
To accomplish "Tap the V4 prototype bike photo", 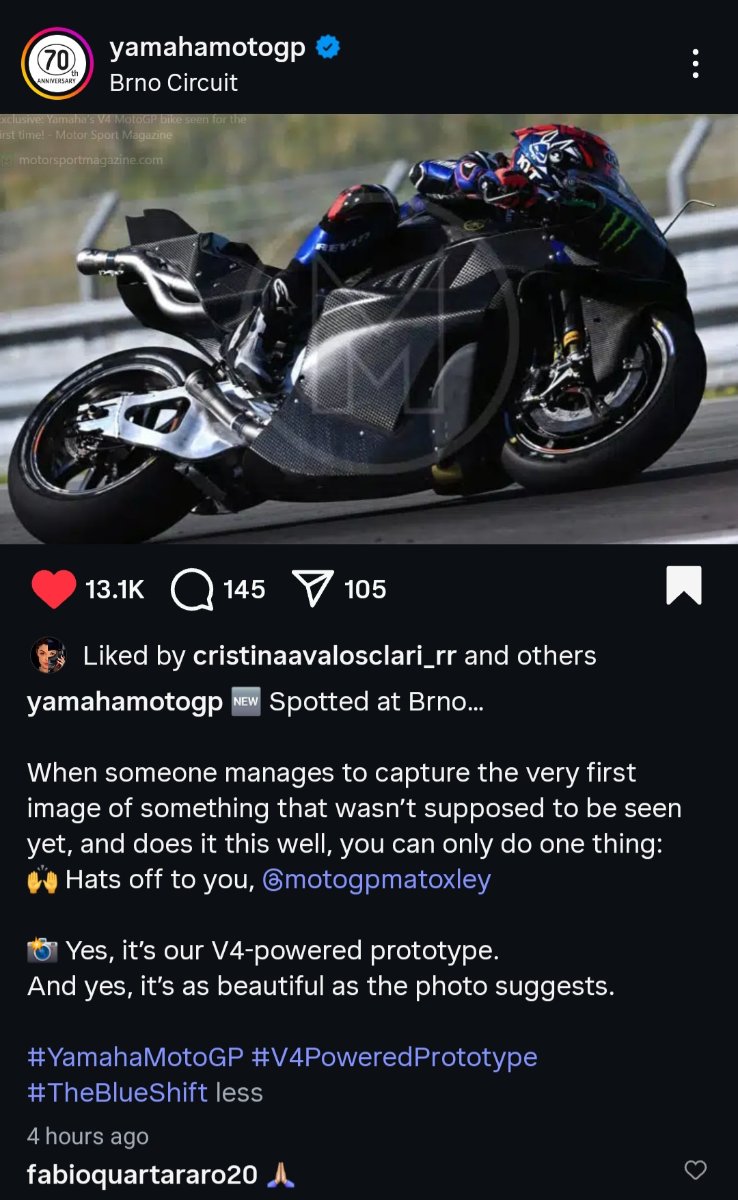I will 369,329.
